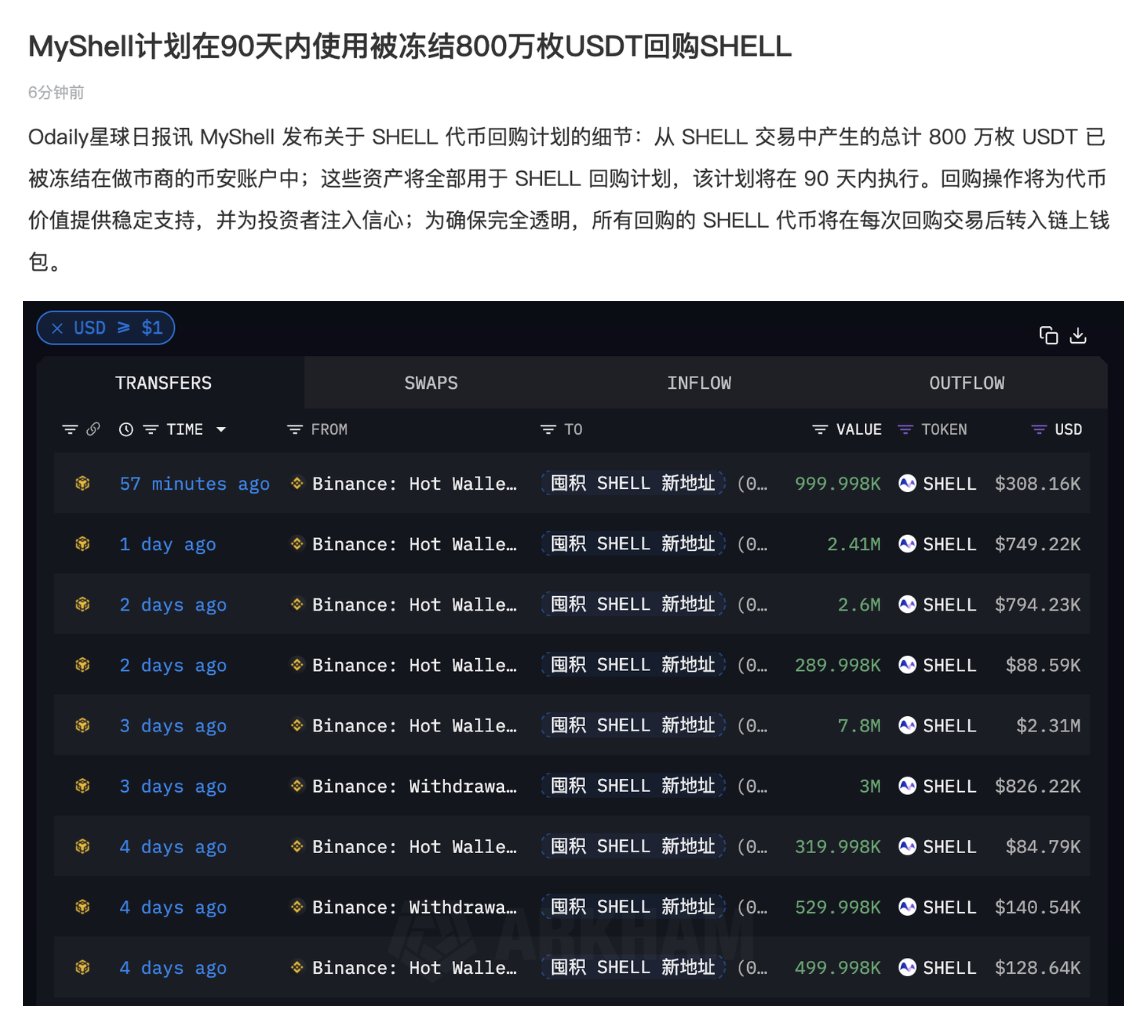
Task: Click SHELL token icon in 289.998K row
Action: [x=907, y=665]
